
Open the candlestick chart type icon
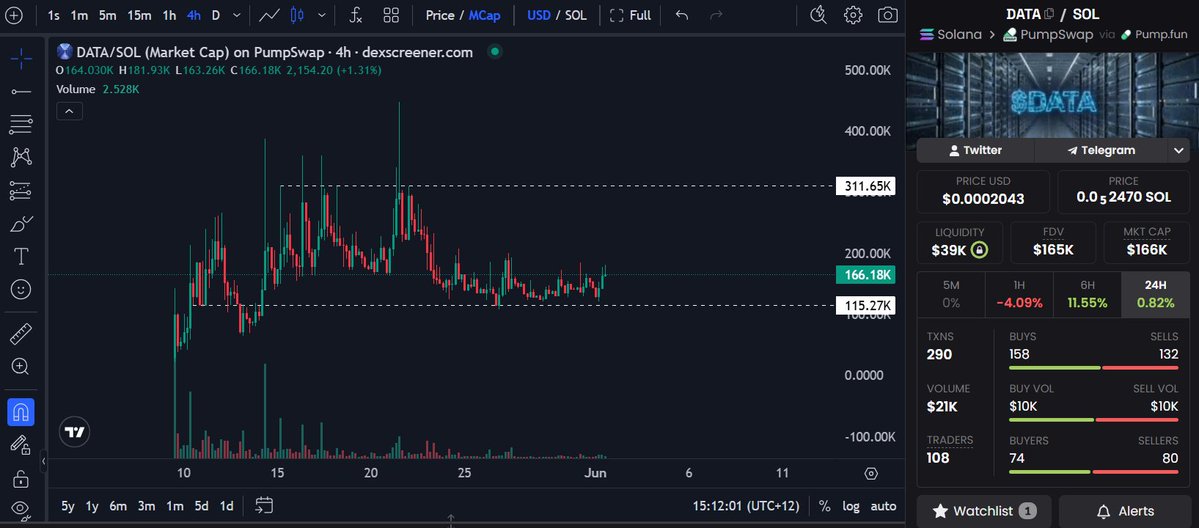tap(297, 15)
